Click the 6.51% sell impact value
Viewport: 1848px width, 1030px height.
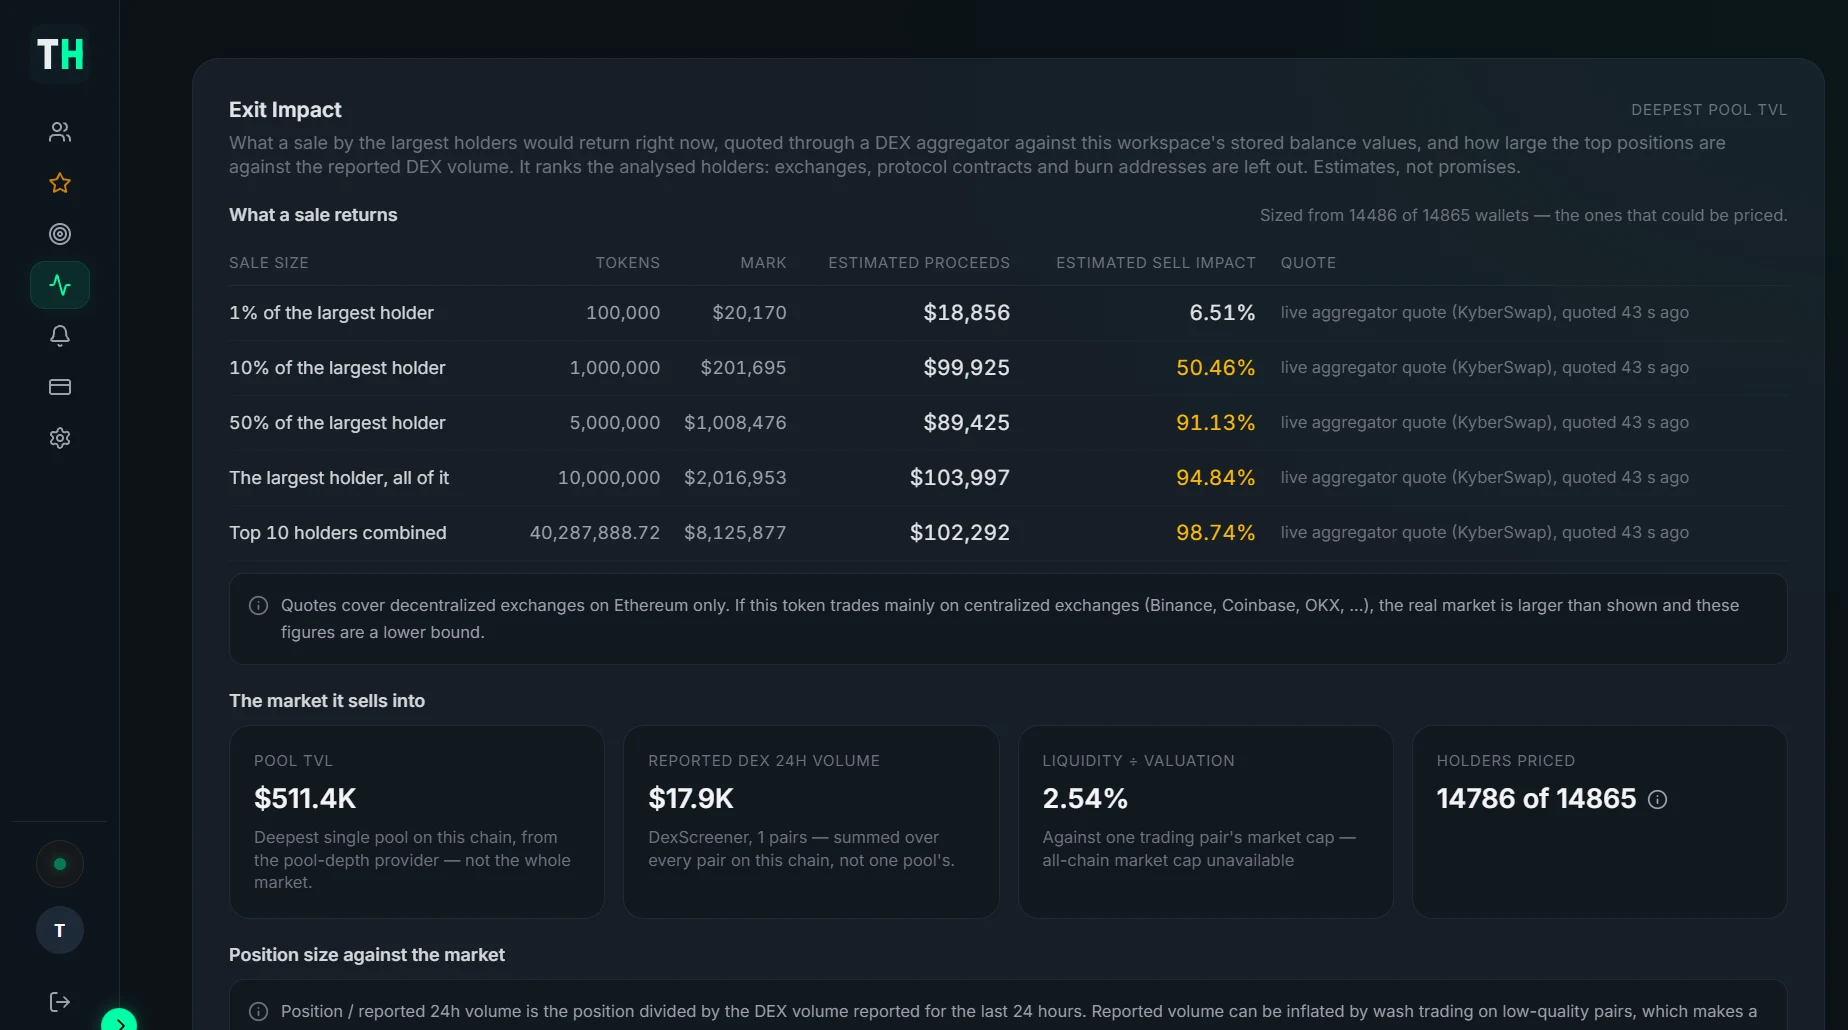(x=1222, y=313)
